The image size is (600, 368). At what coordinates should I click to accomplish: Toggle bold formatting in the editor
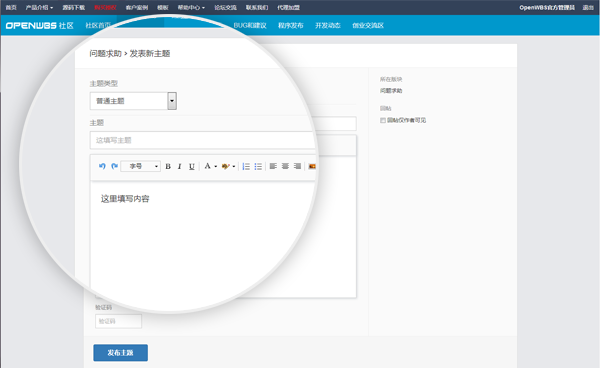(168, 166)
